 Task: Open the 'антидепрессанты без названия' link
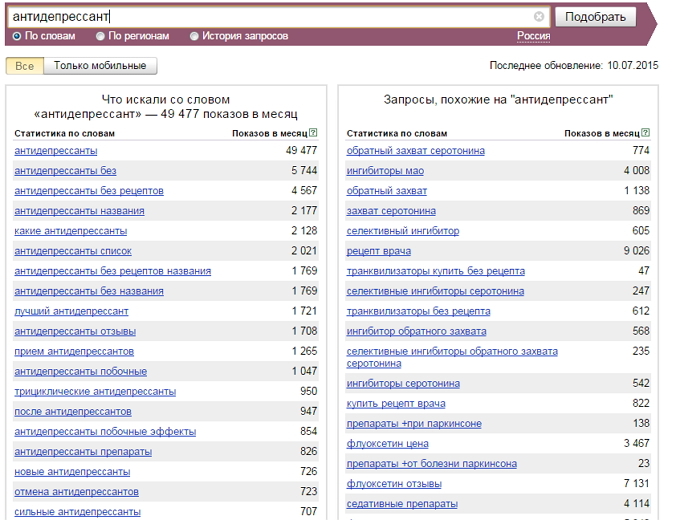[x=89, y=291]
